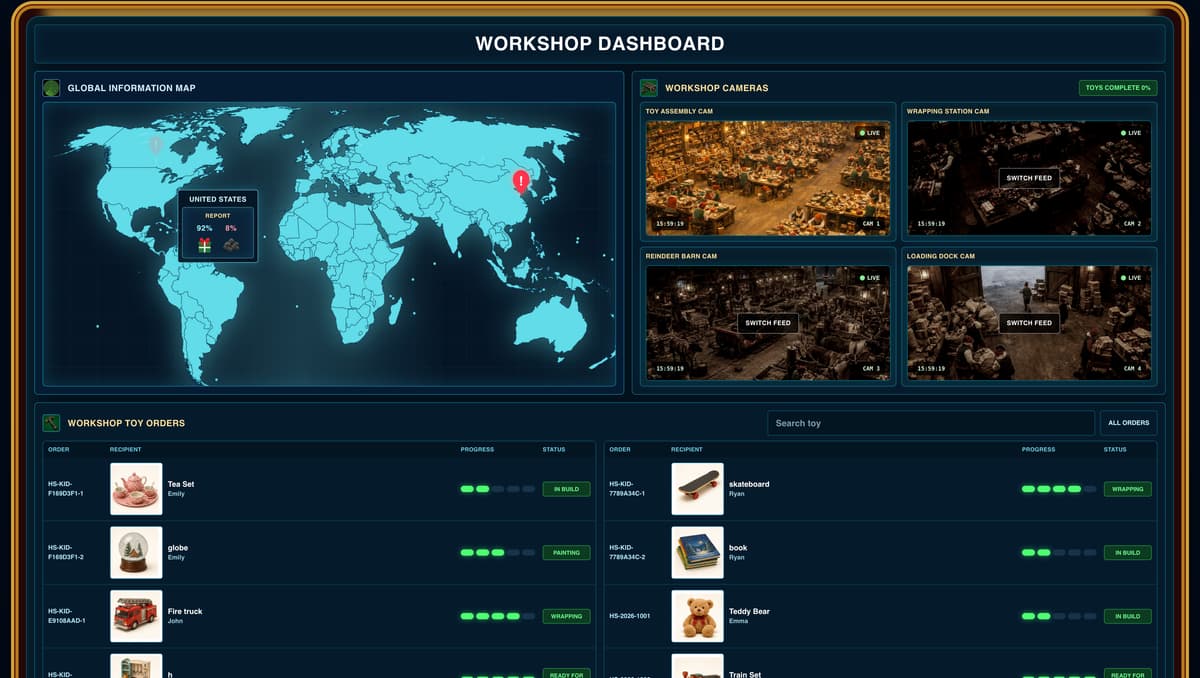
Task: Click the LIVE indicator on Loading Dock Cam
Action: [x=1130, y=278]
